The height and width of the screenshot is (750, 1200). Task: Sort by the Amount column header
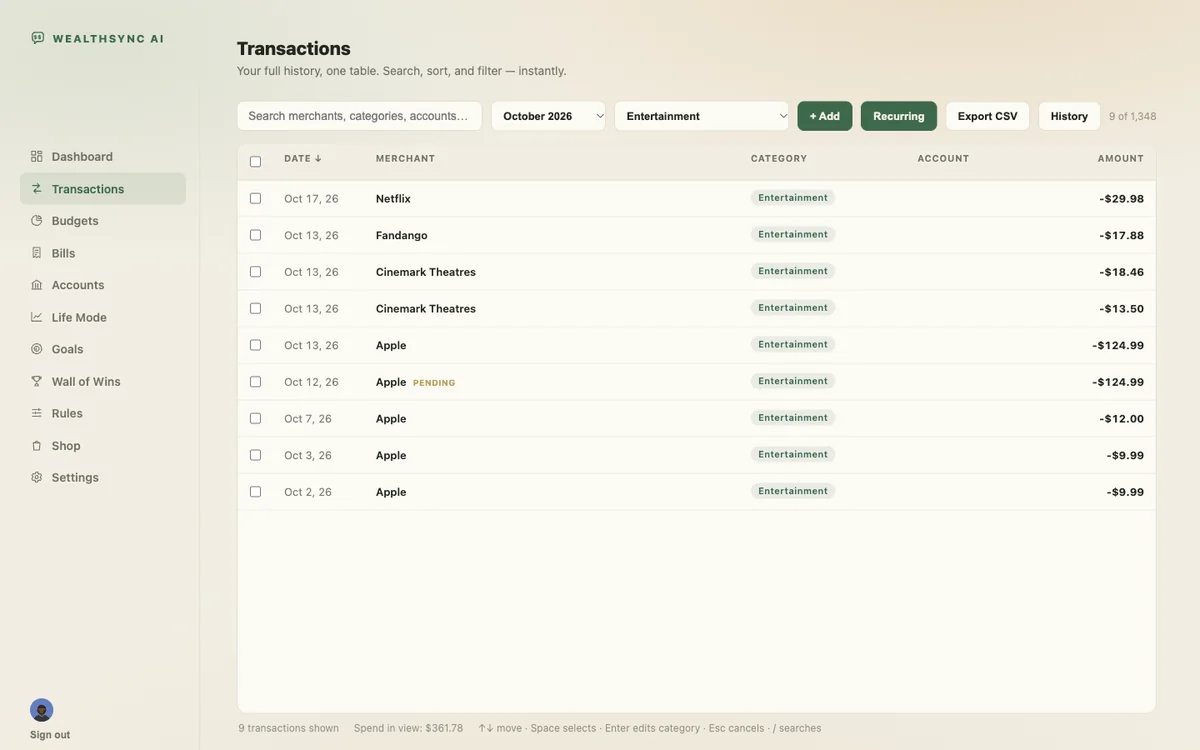[1120, 159]
